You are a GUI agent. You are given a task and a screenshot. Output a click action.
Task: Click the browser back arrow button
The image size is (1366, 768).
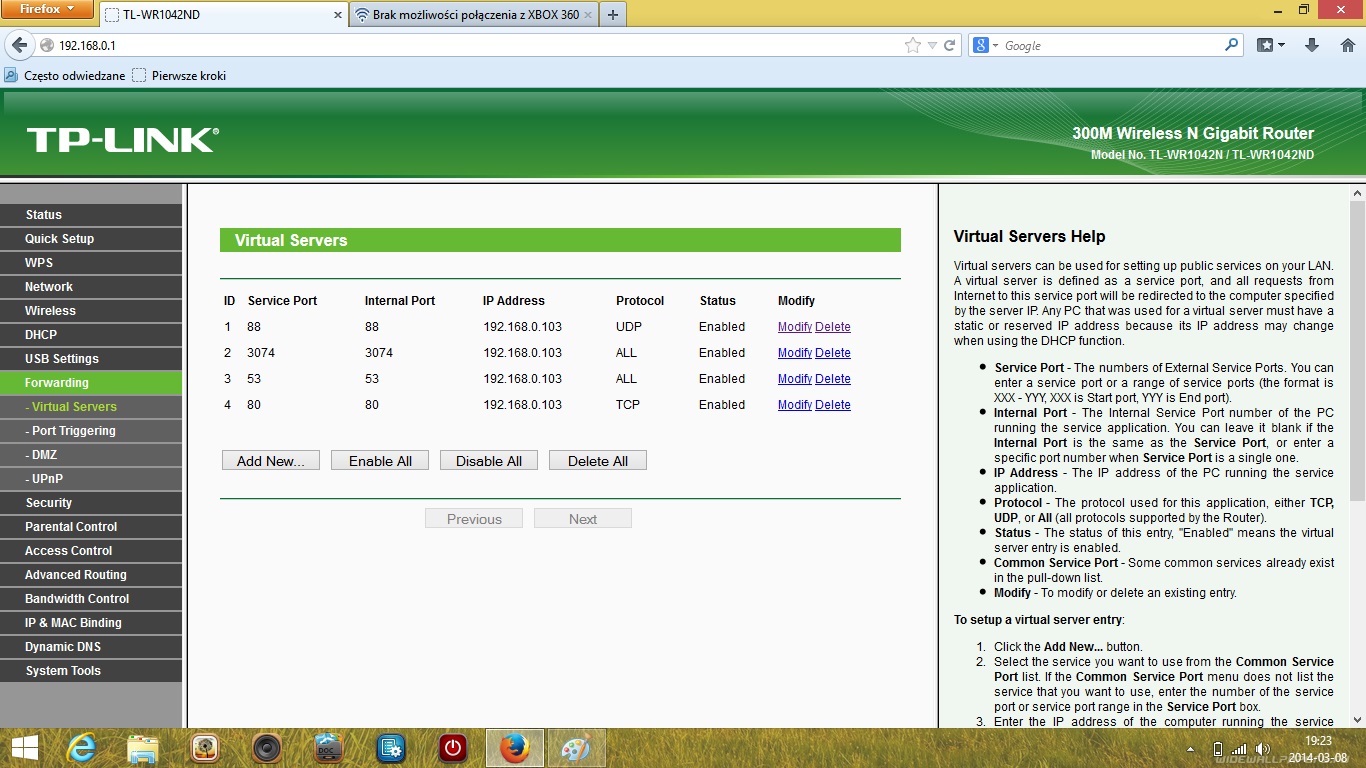19,45
